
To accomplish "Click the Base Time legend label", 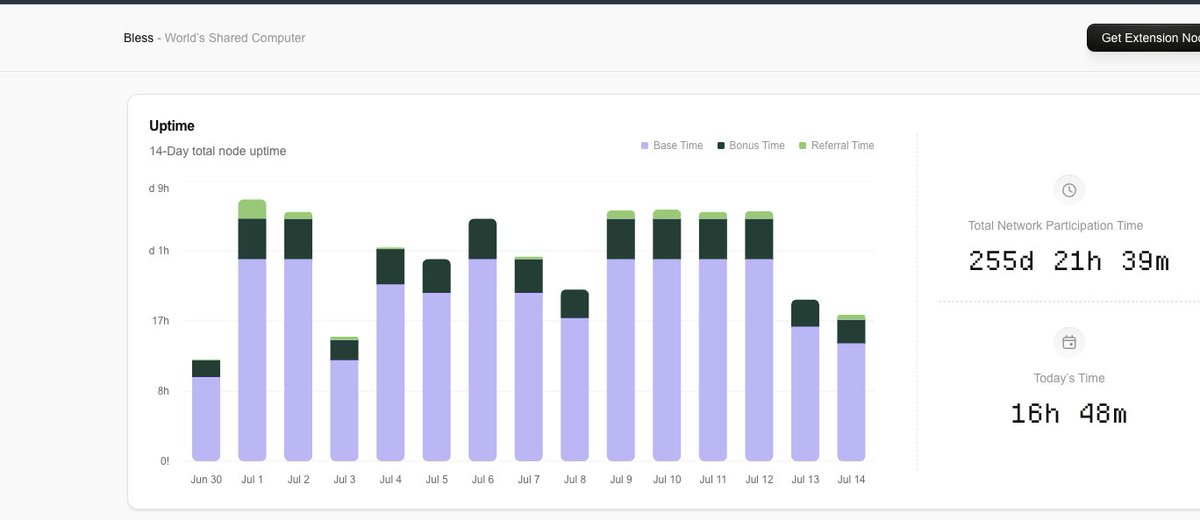I will click(678, 146).
